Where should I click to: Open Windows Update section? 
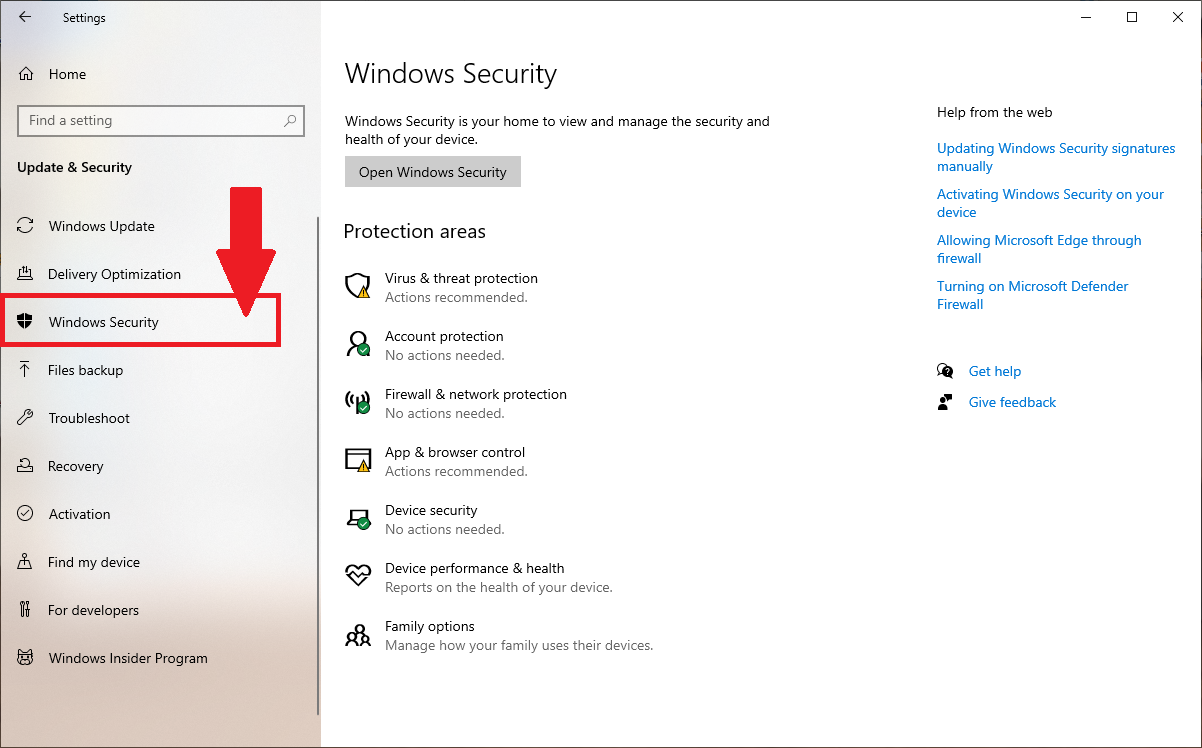101,226
